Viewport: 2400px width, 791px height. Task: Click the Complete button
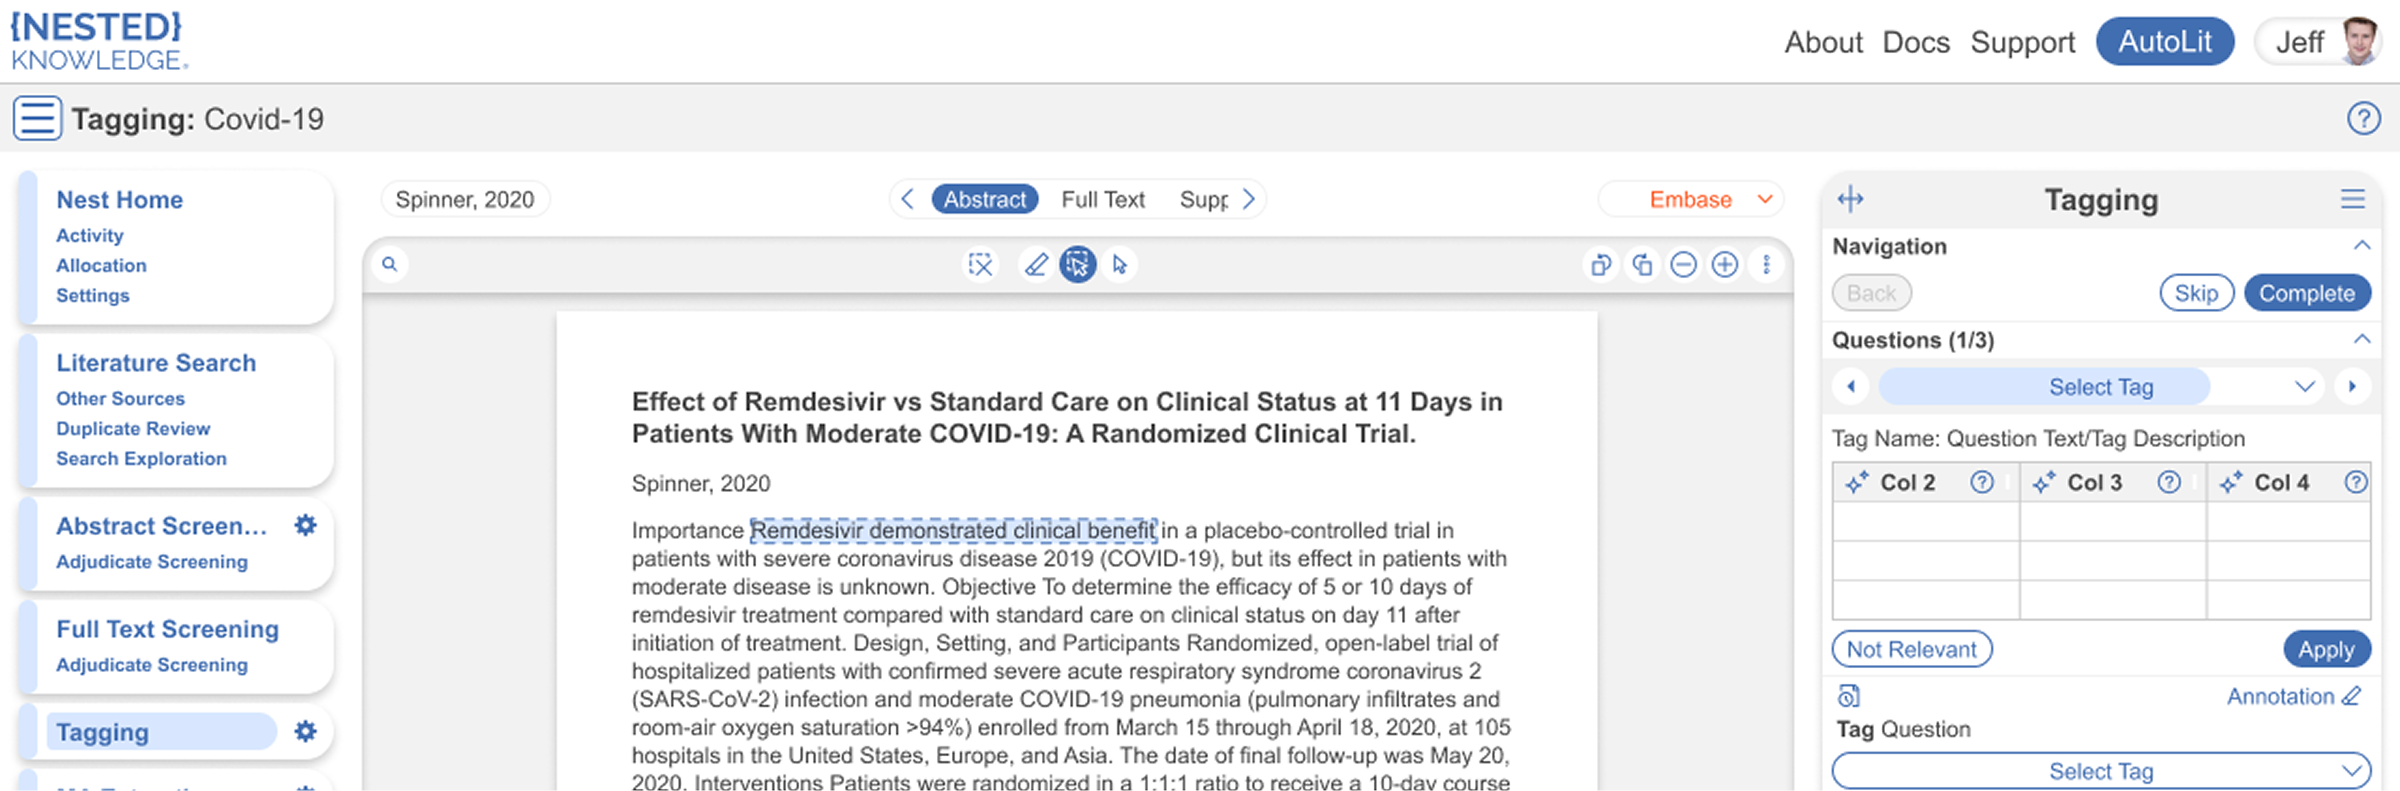pos(2307,293)
